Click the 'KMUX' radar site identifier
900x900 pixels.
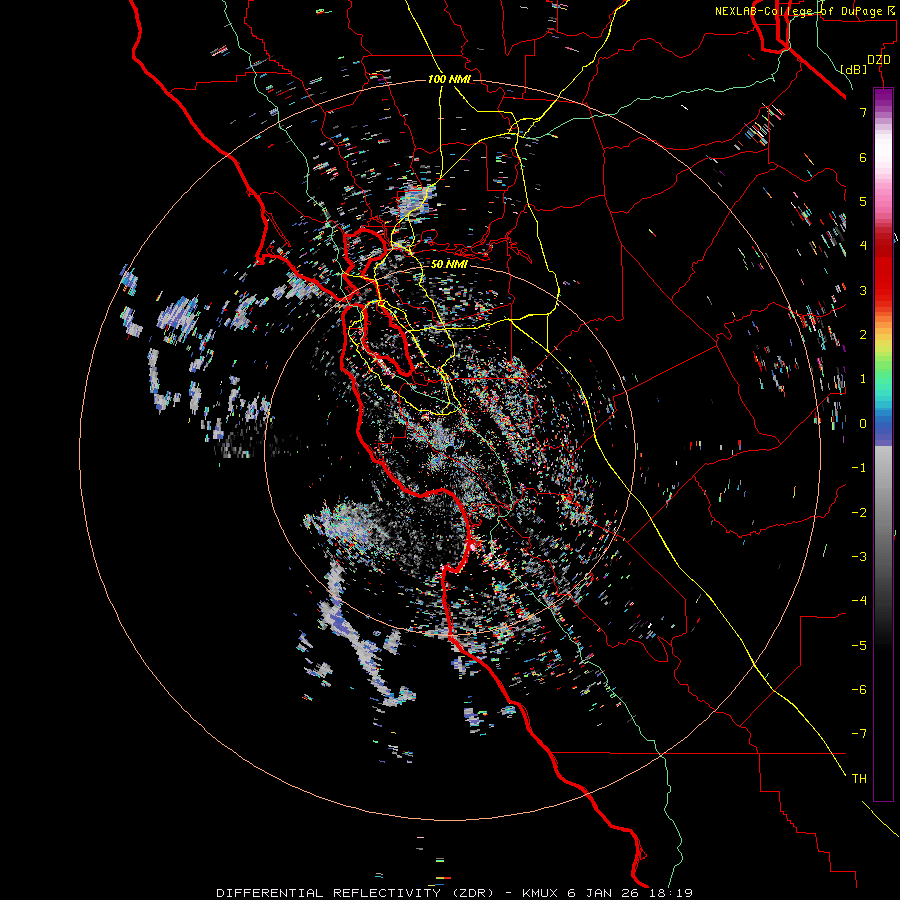542,893
